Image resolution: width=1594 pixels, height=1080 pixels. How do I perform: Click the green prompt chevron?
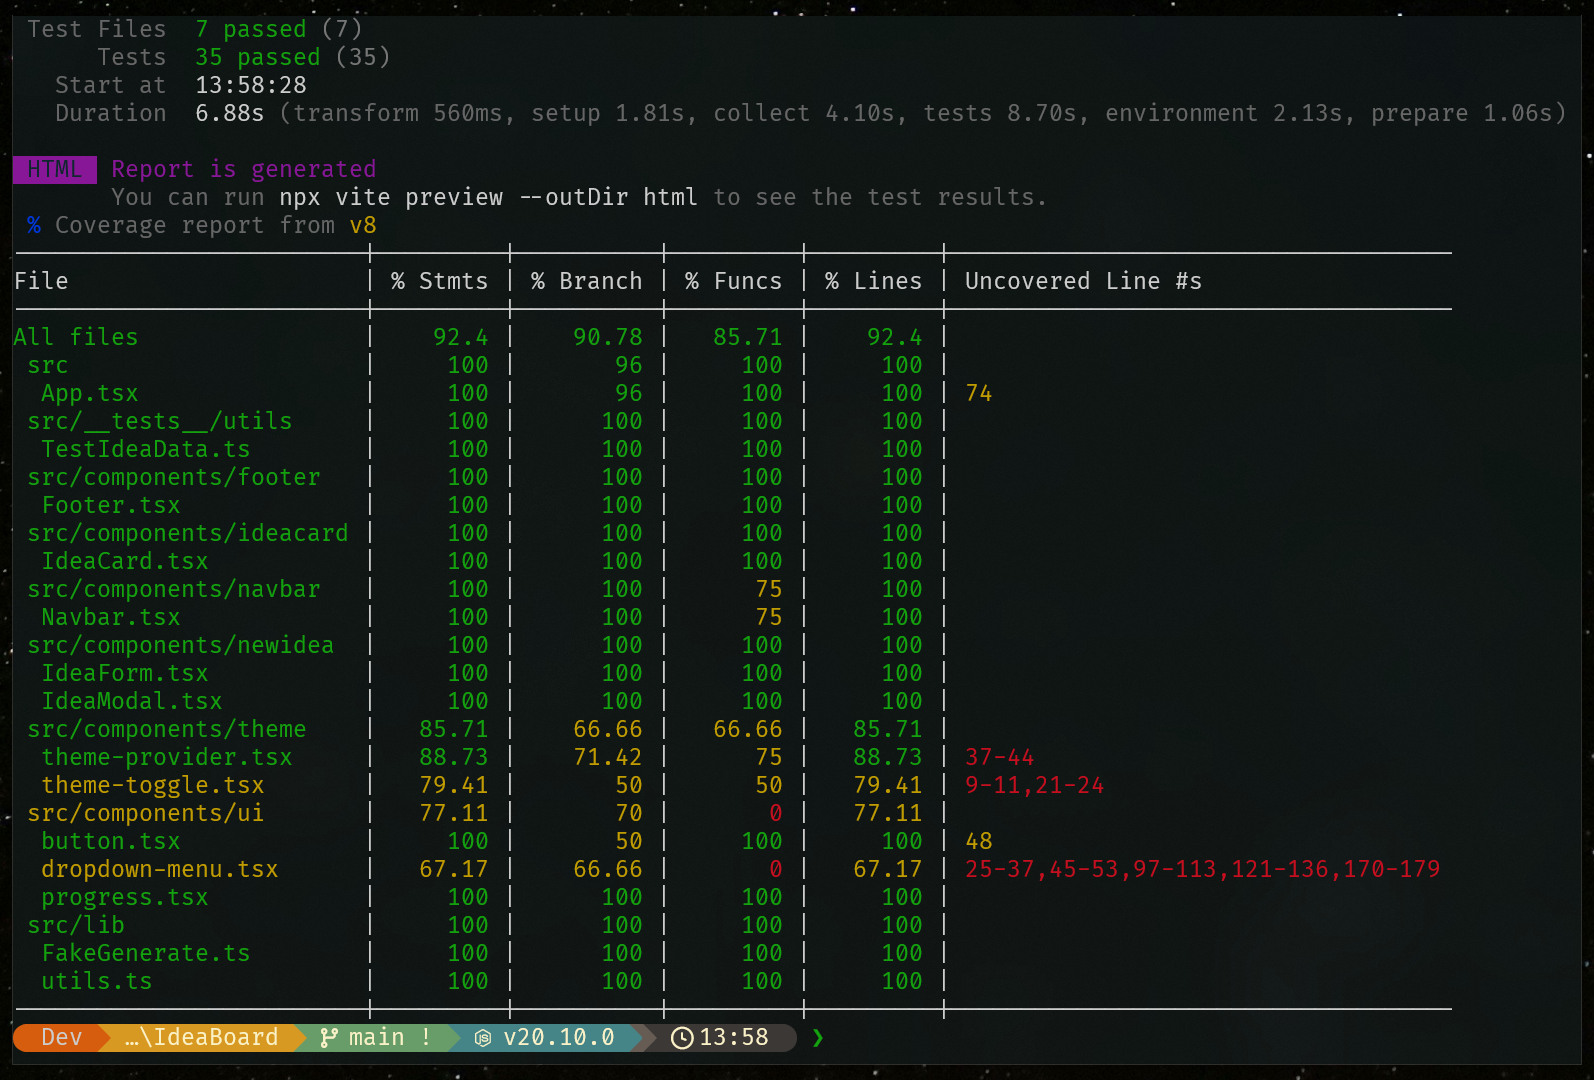point(818,1038)
